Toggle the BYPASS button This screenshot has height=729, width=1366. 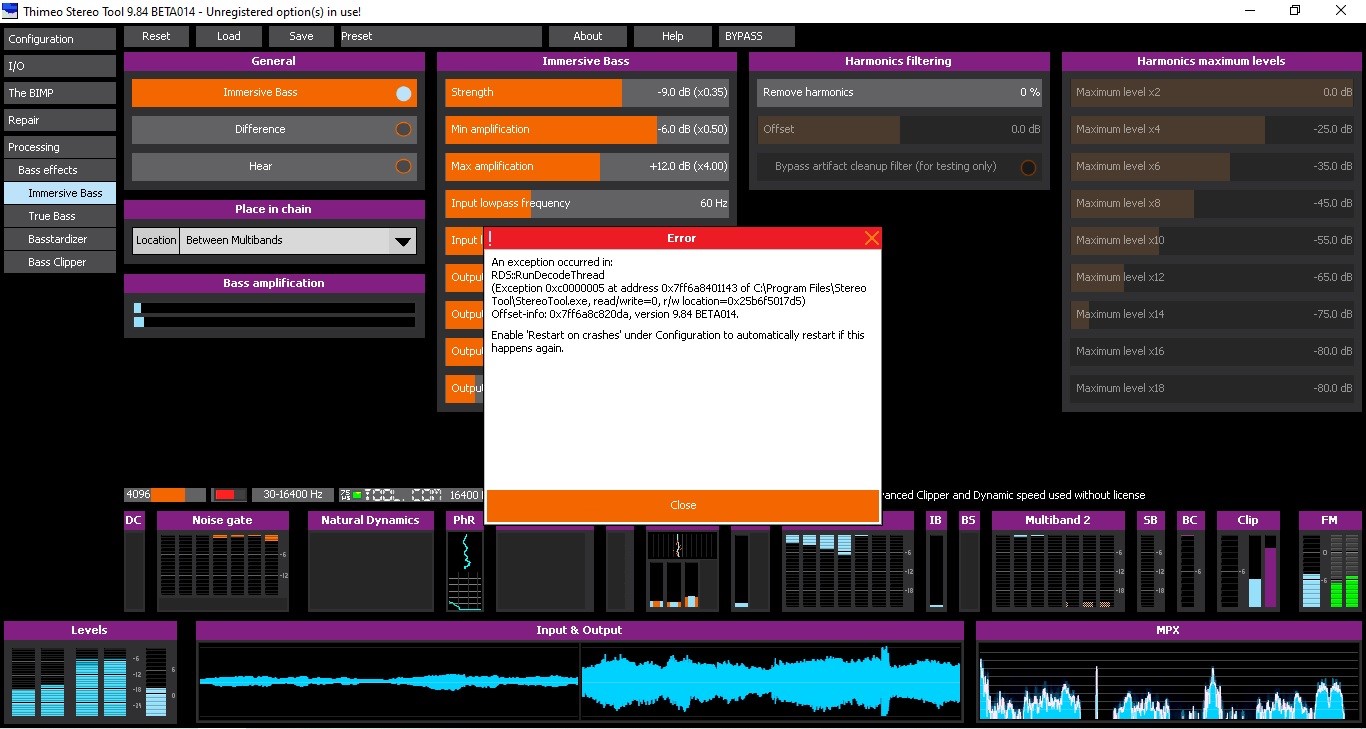click(757, 36)
